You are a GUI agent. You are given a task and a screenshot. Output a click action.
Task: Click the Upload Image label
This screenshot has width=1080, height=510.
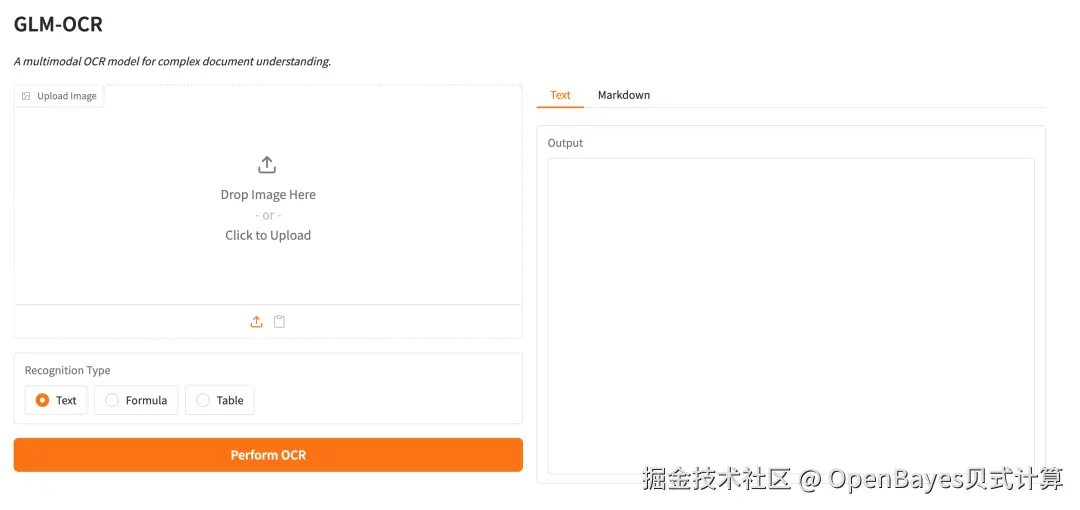67,96
